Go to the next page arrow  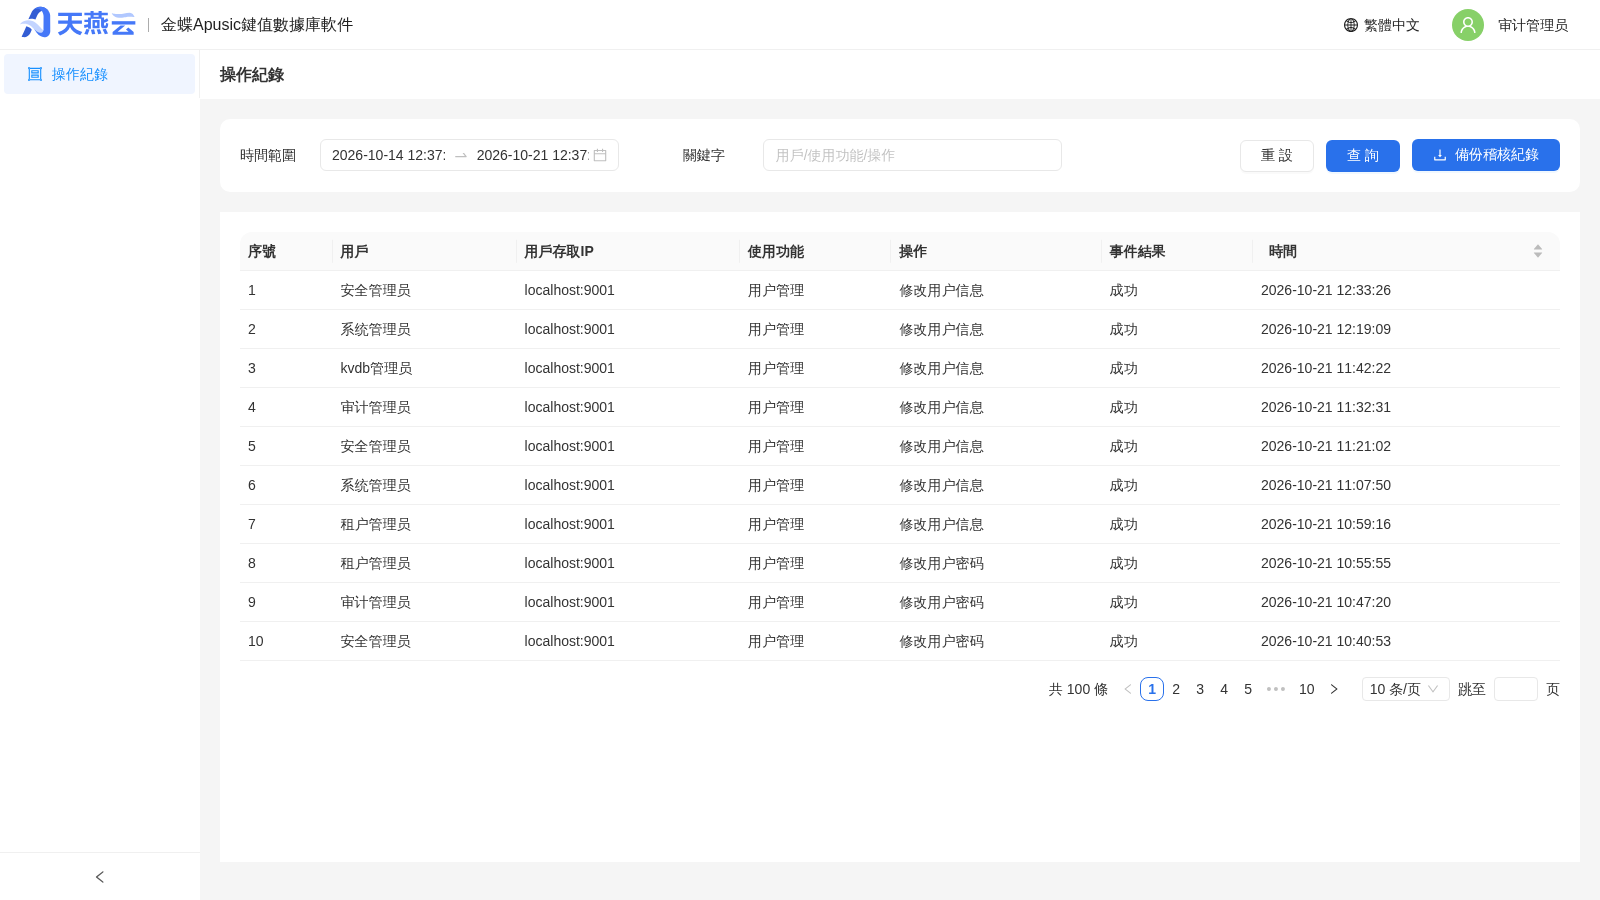pos(1334,689)
